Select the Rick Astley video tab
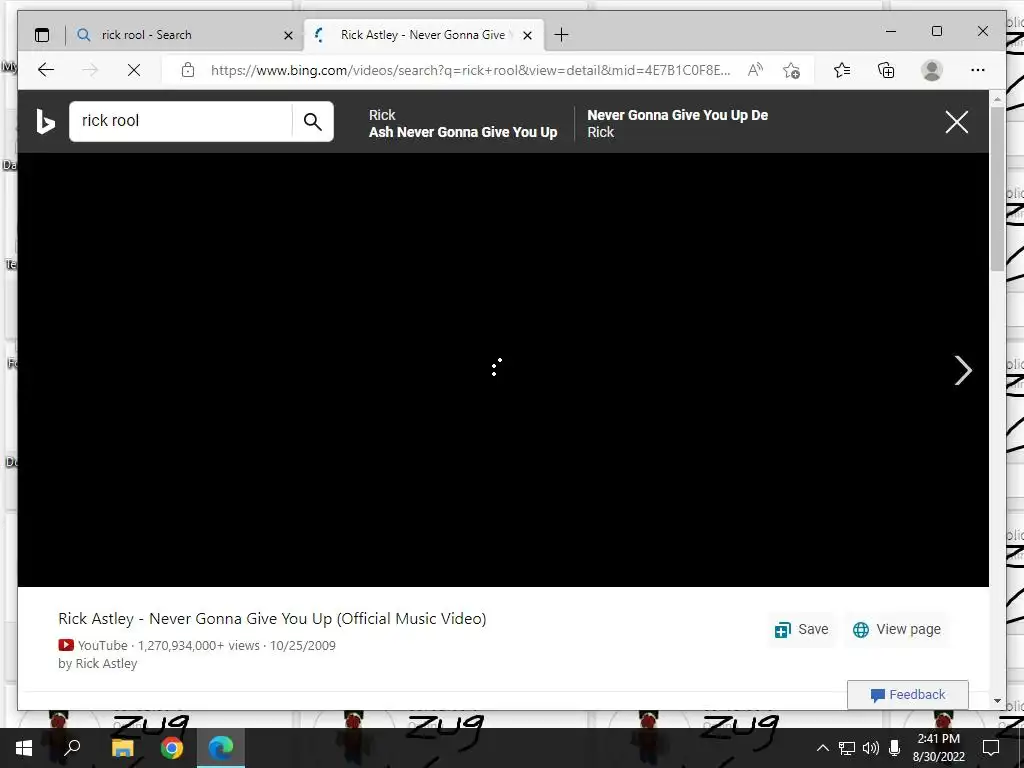The height and width of the screenshot is (768, 1024). (424, 35)
